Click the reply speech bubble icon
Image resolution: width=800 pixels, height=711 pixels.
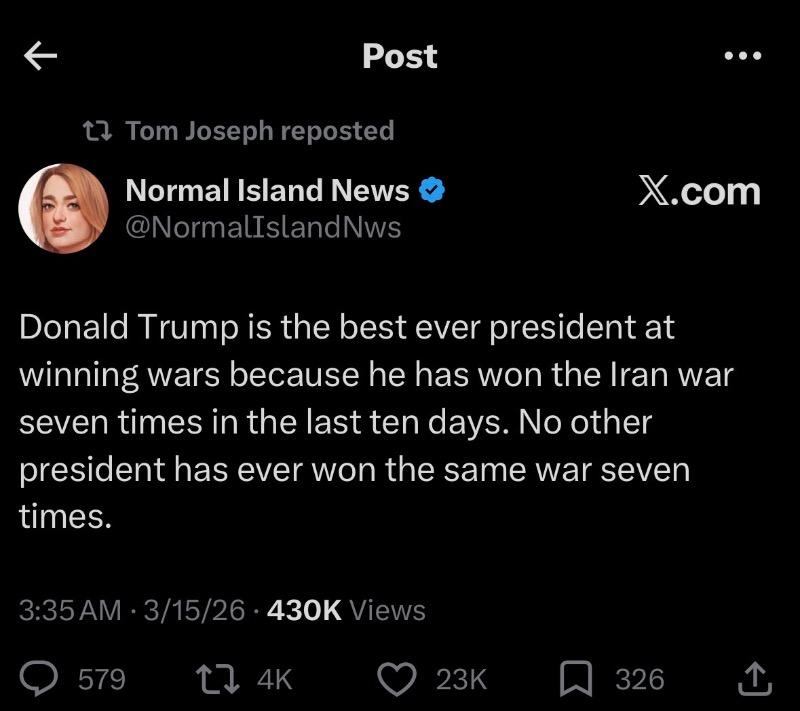(43, 679)
